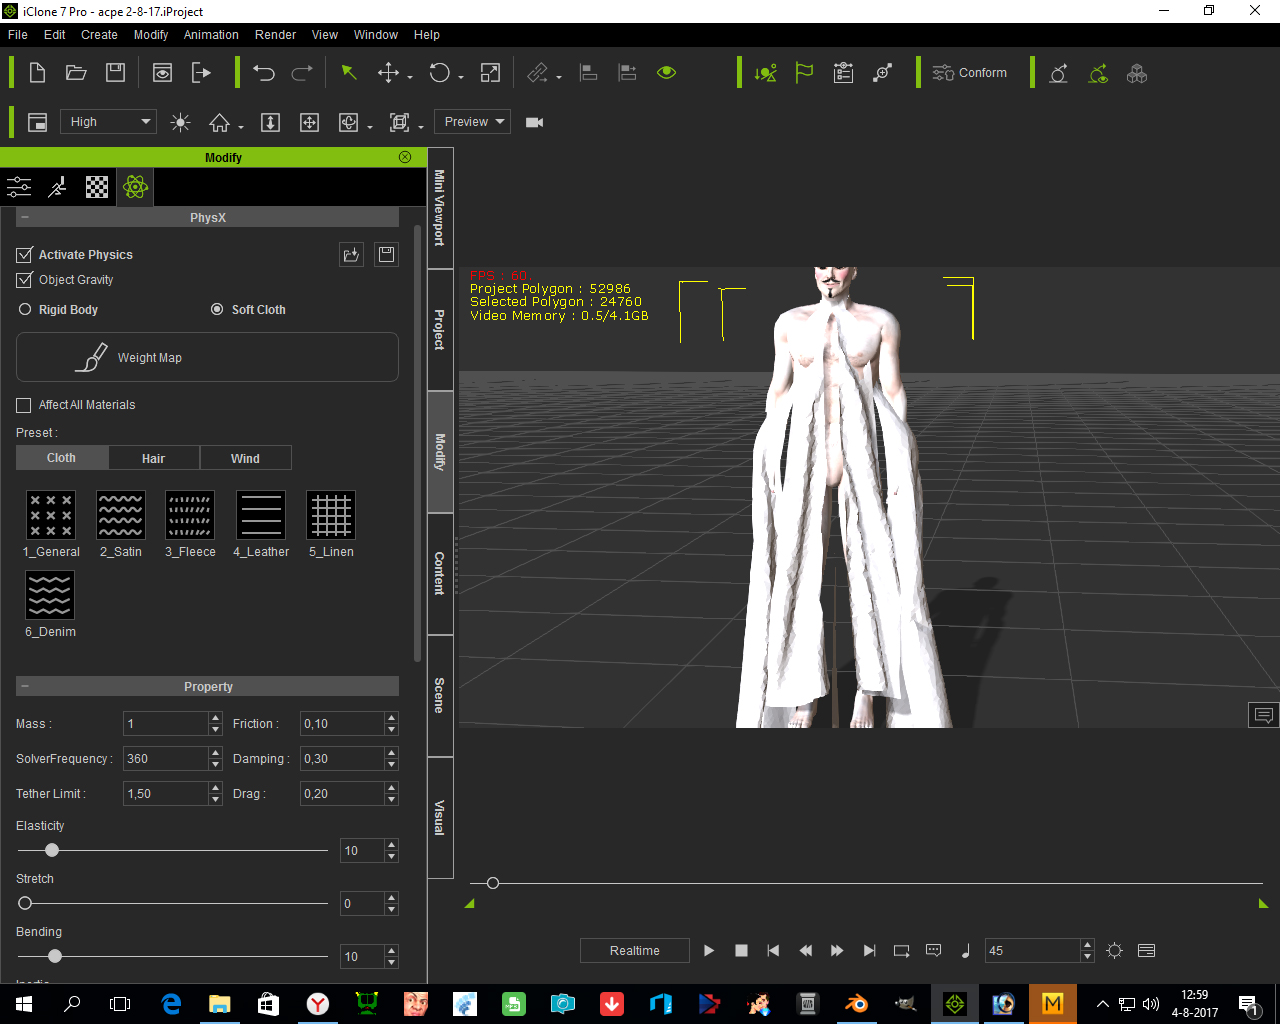The width and height of the screenshot is (1280, 1024).
Task: Create a new project file
Action: click(37, 73)
